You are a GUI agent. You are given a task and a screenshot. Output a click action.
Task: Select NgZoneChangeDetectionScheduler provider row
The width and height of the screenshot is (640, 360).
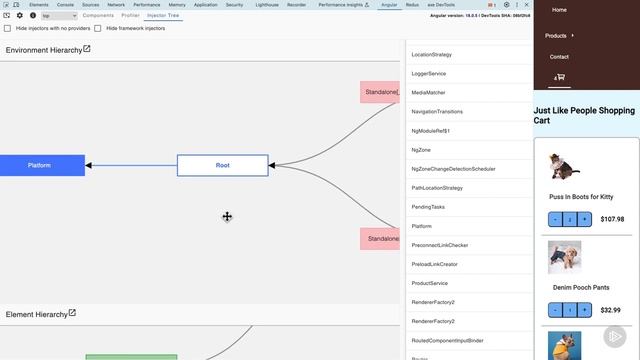point(469,169)
